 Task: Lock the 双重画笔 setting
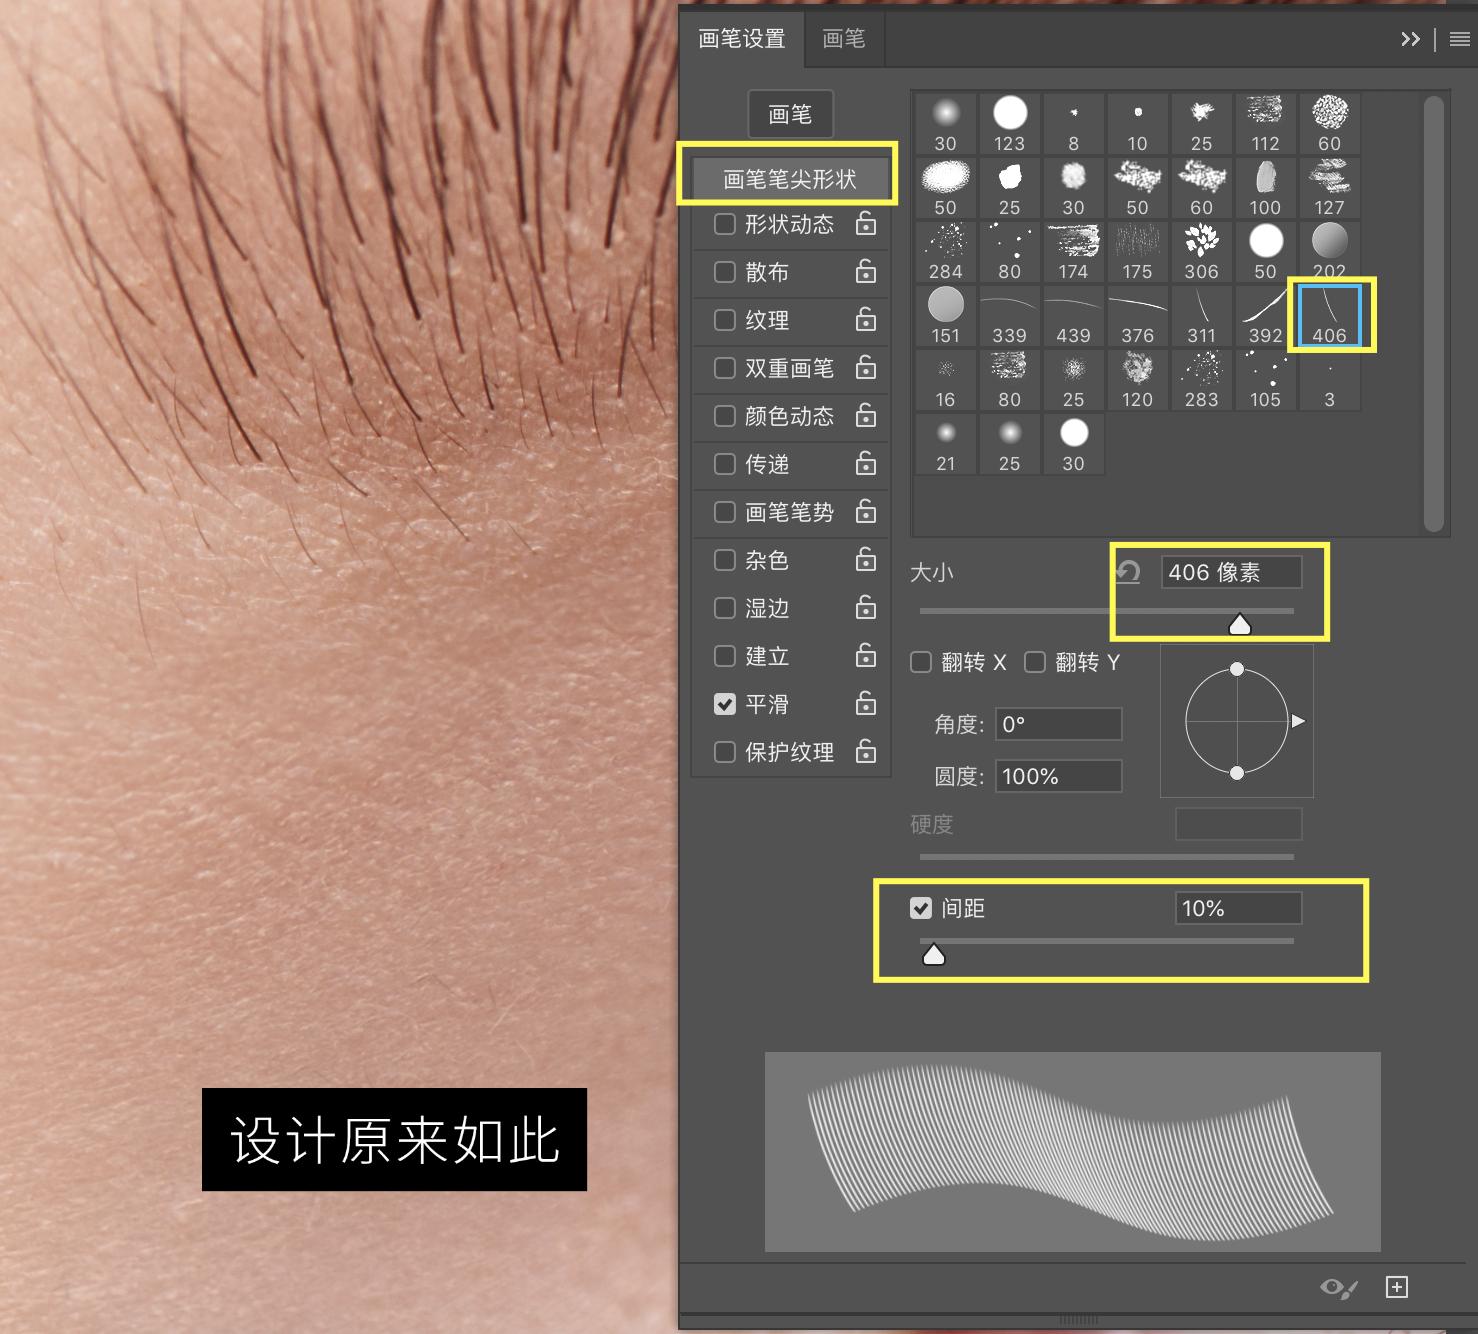865,368
